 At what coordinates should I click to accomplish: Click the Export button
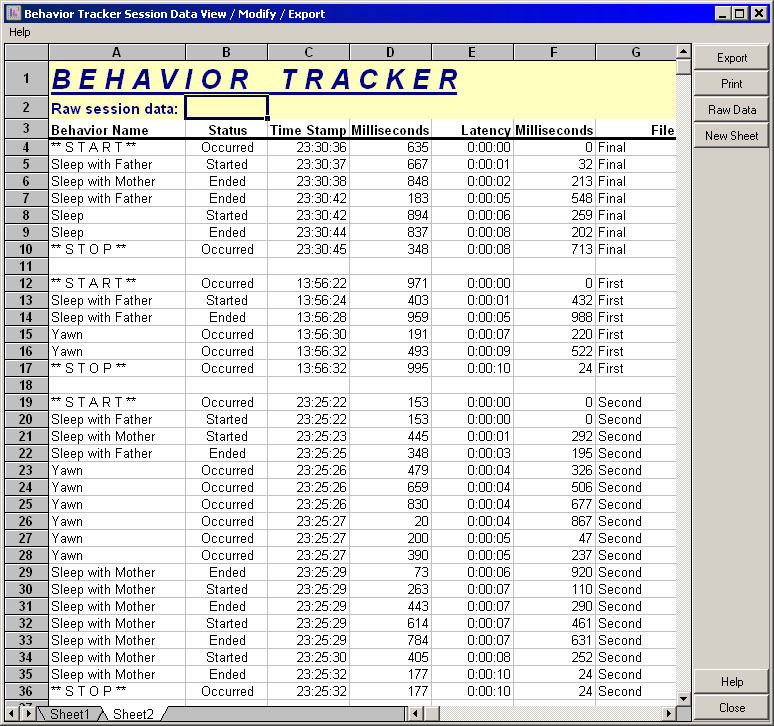[731, 58]
